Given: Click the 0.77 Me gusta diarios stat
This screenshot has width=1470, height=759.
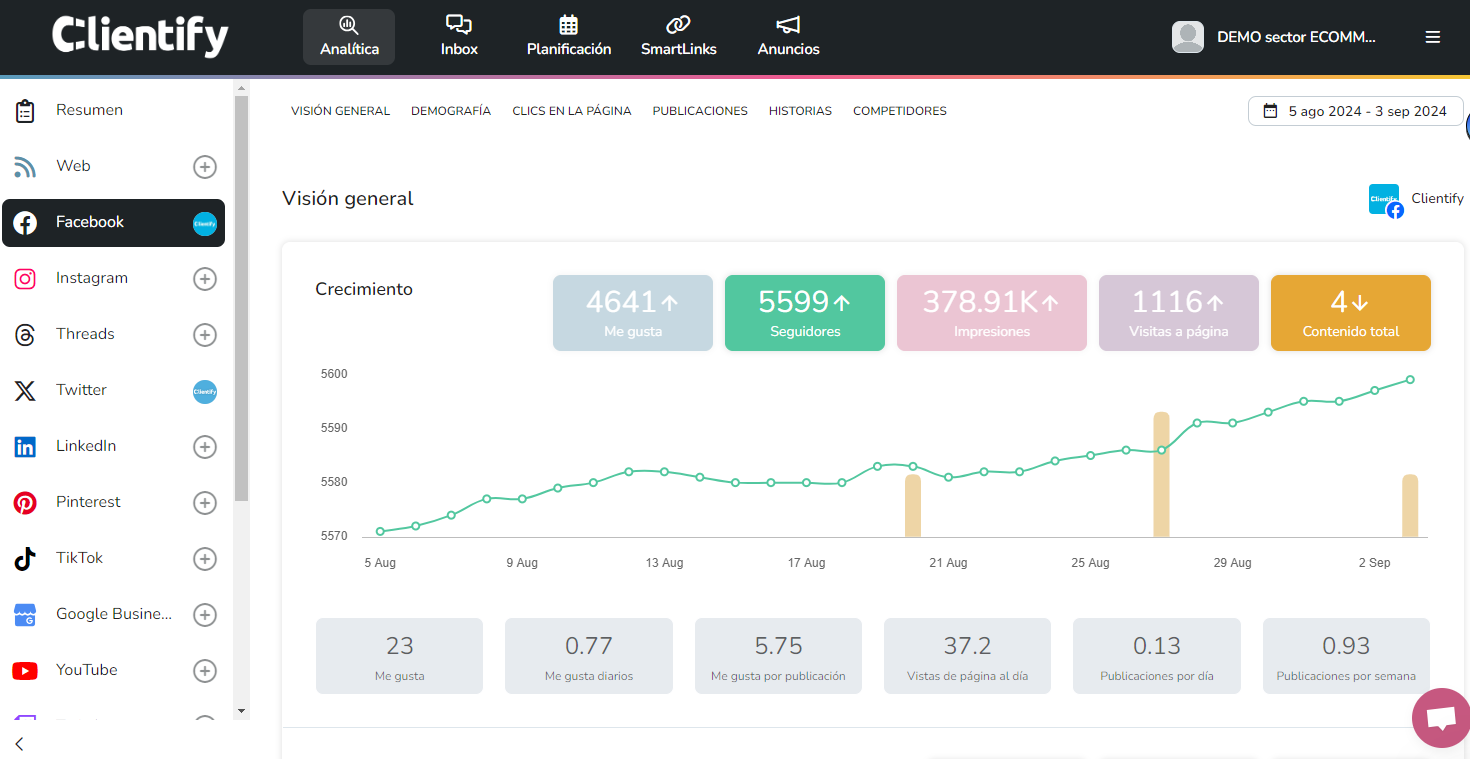Looking at the screenshot, I should point(589,656).
